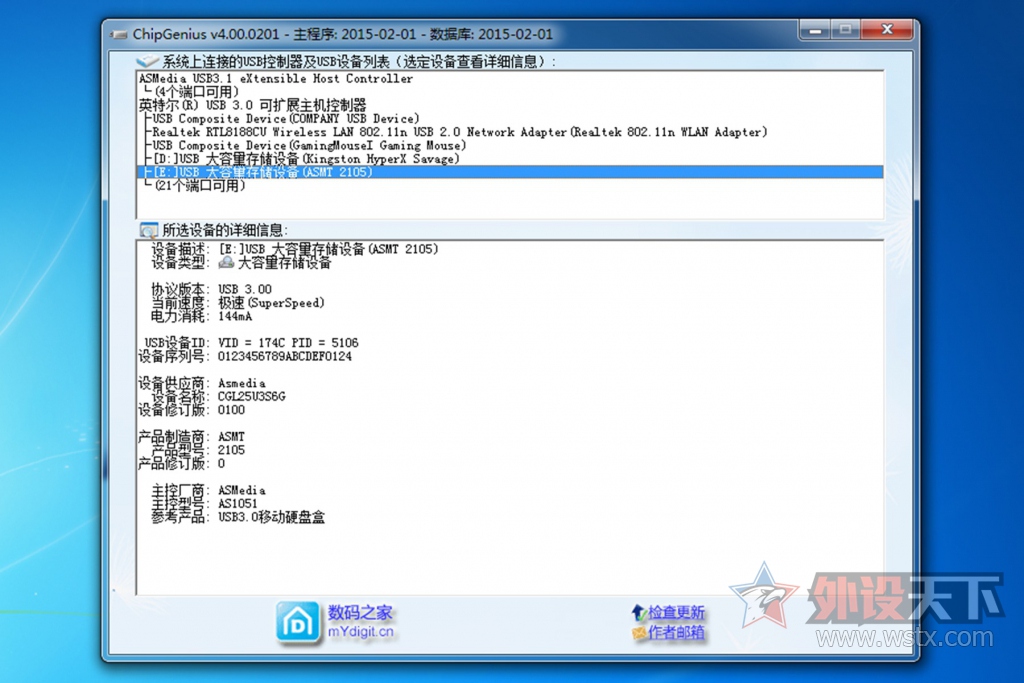Click the device revision 0100 value

coord(231,410)
